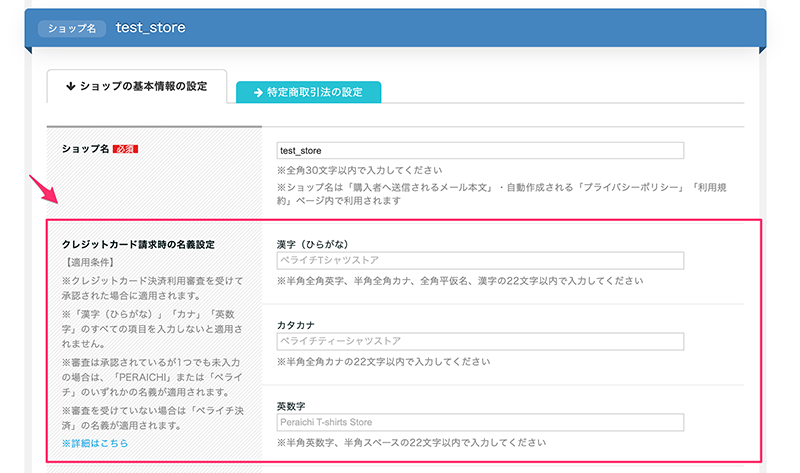
Task: Select the カタカナ name input field
Action: tap(480, 342)
